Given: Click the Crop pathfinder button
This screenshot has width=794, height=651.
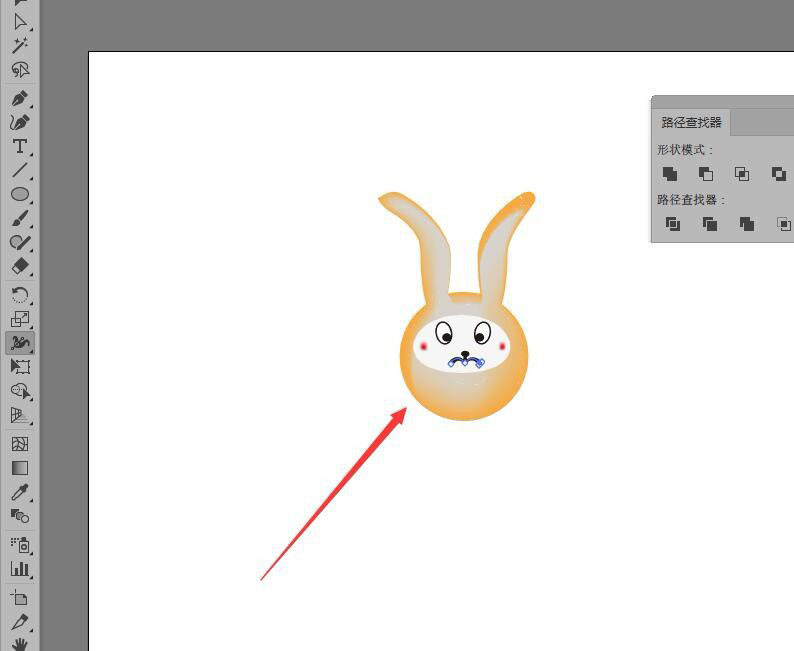Looking at the screenshot, I should [784, 224].
